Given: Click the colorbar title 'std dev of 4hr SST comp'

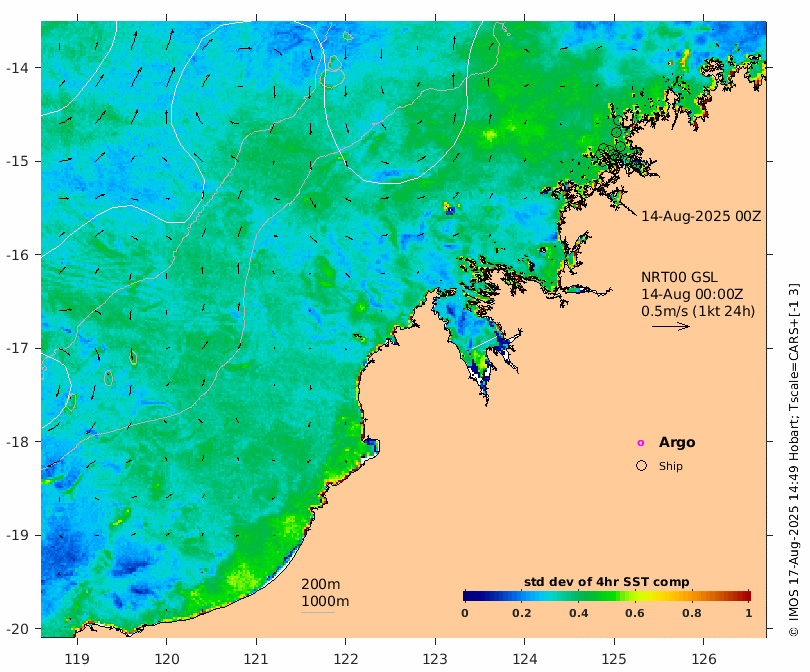Looking at the screenshot, I should point(606,582).
